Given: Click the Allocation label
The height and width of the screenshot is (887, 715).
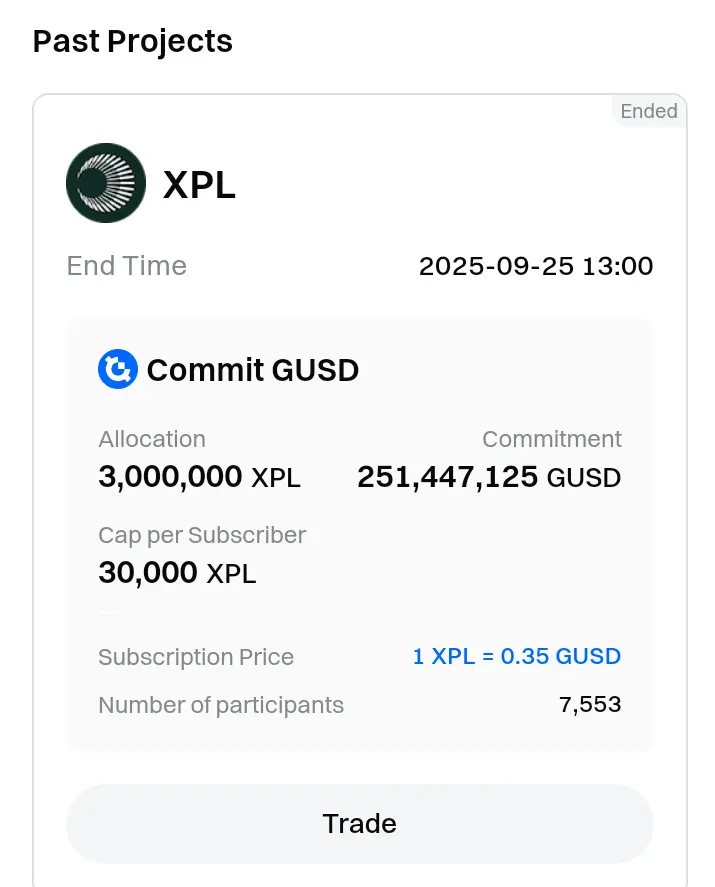Looking at the screenshot, I should pyautogui.click(x=152, y=439).
